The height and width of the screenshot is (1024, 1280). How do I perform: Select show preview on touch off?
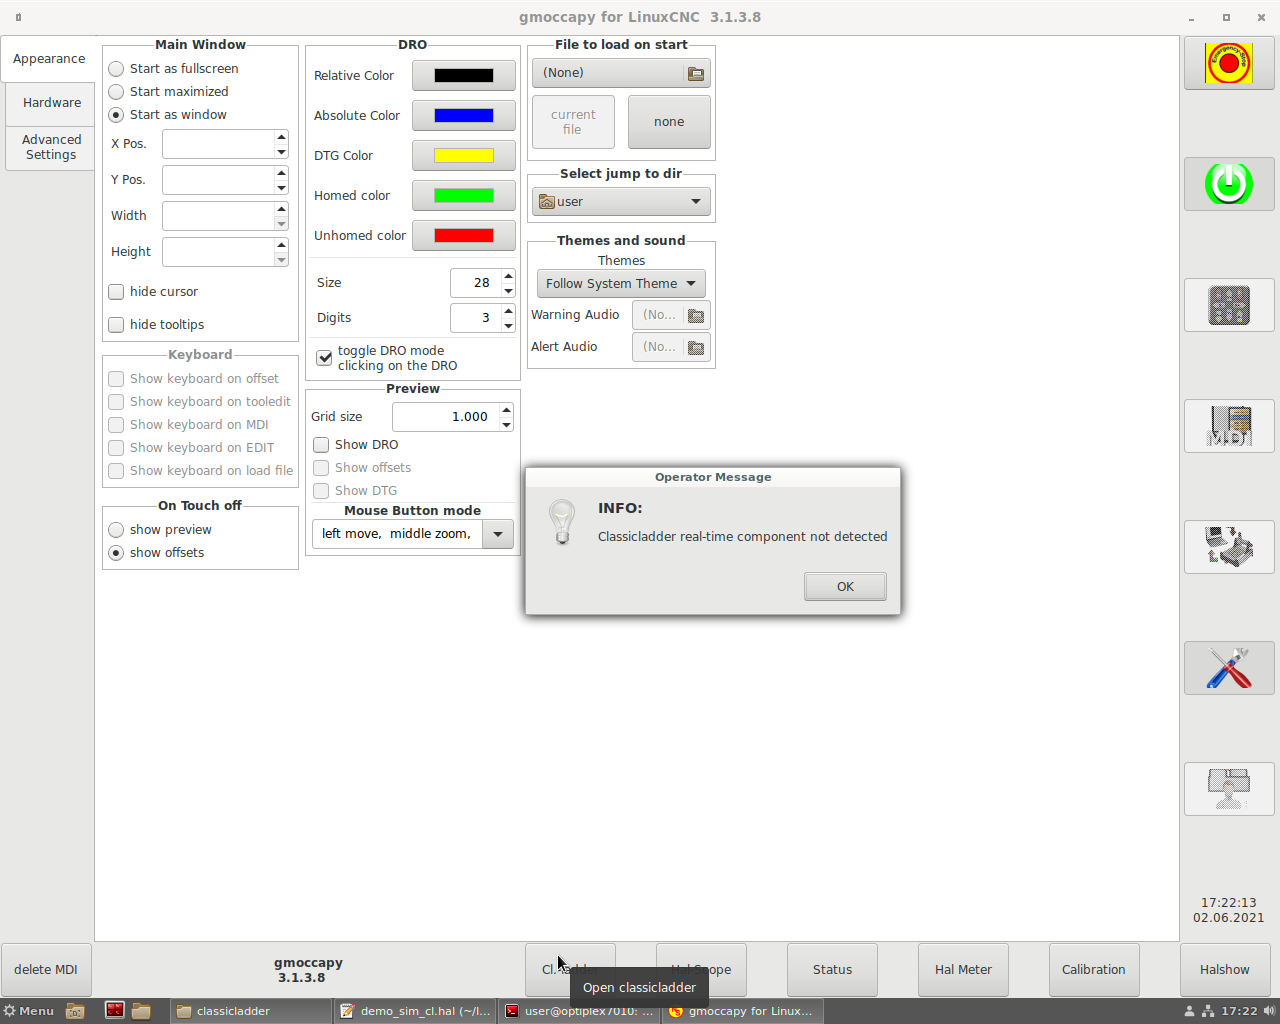(x=116, y=530)
